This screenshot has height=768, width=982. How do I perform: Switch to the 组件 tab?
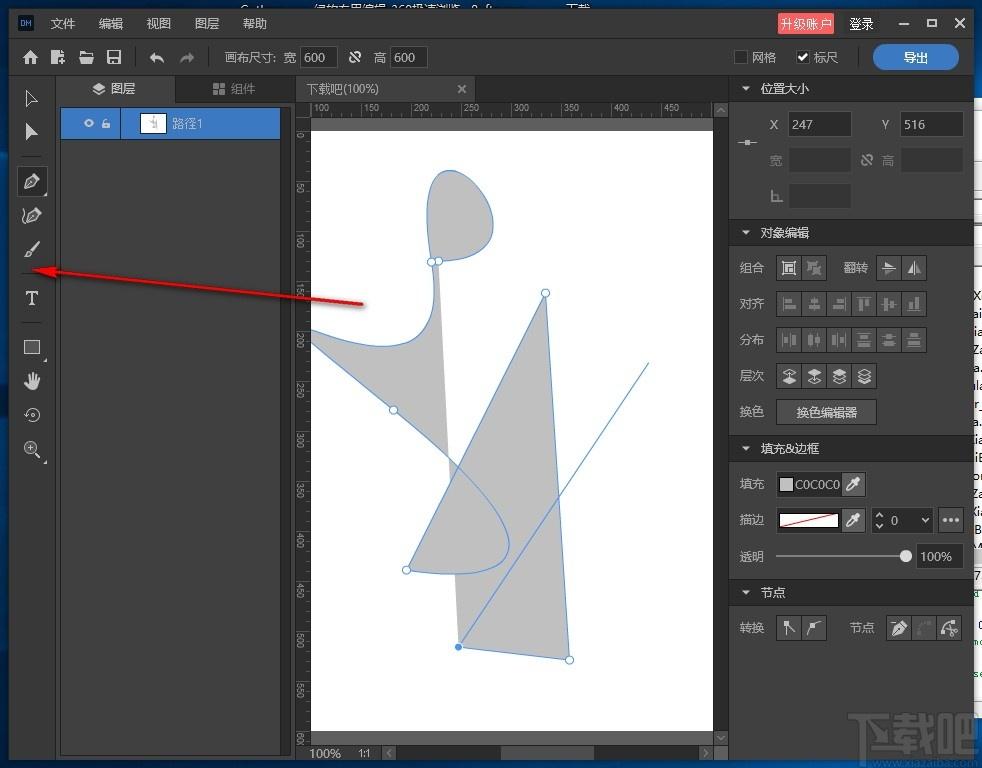[x=234, y=89]
